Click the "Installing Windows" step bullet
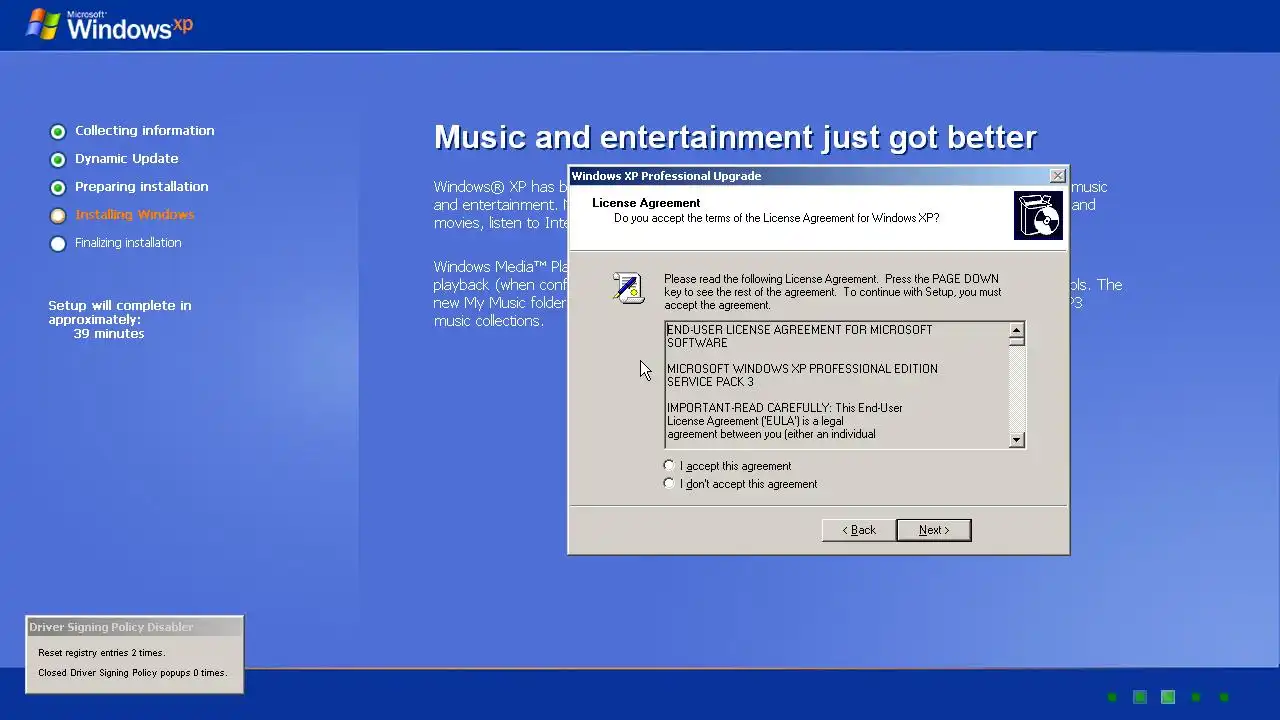The width and height of the screenshot is (1280, 720). click(x=58, y=216)
